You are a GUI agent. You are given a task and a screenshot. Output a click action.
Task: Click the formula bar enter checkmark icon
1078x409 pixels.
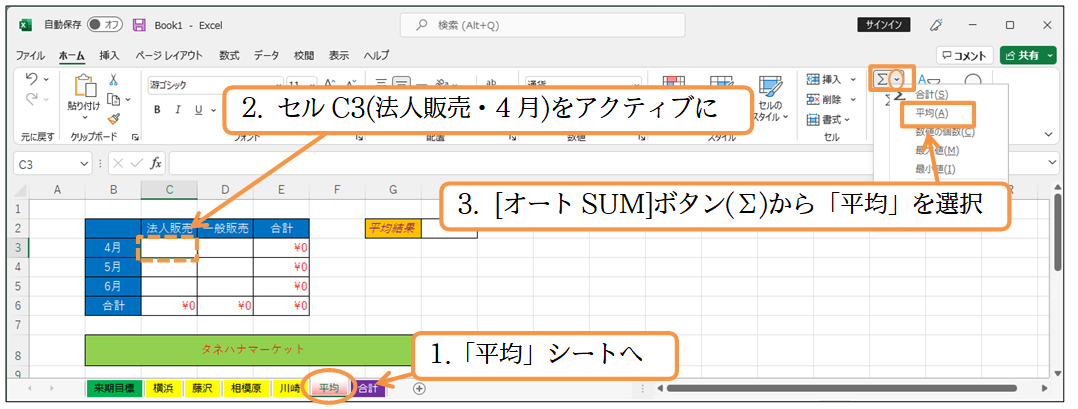coord(137,164)
